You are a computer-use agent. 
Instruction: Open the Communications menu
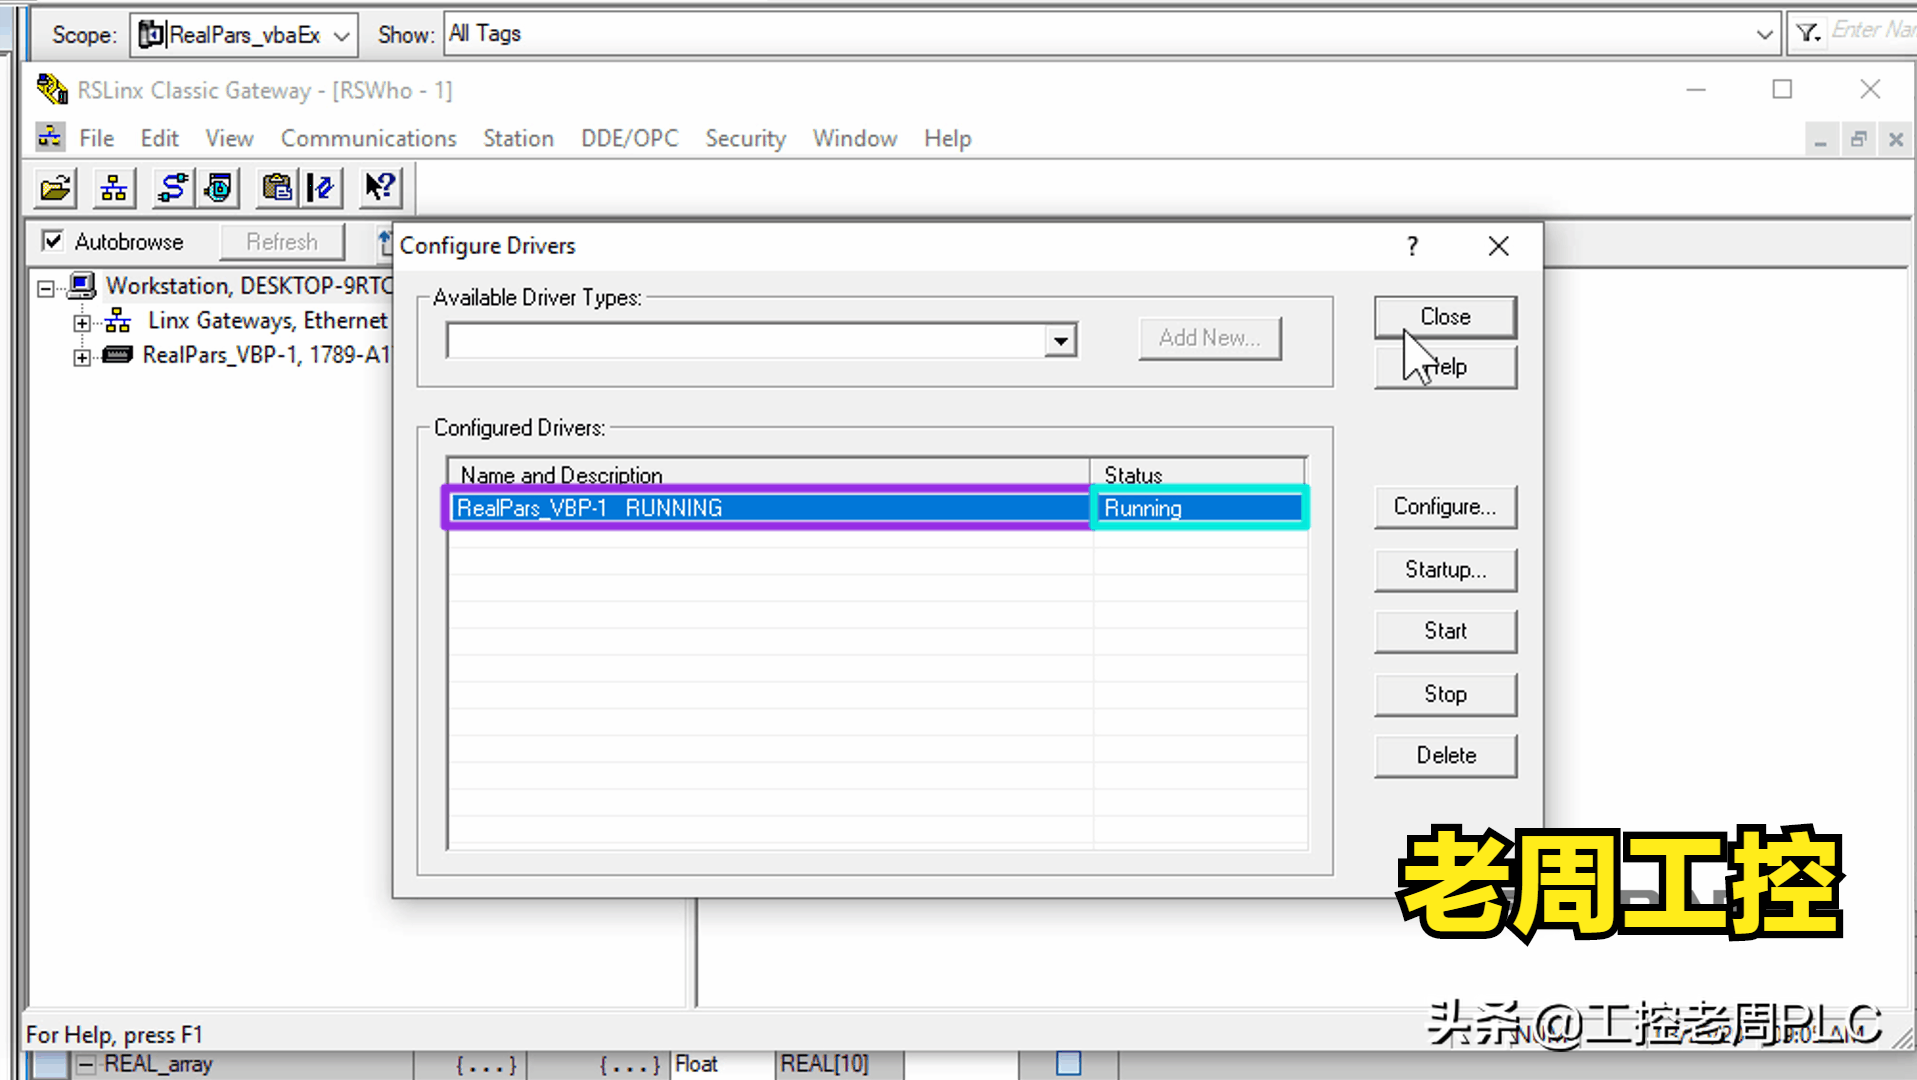(x=368, y=138)
